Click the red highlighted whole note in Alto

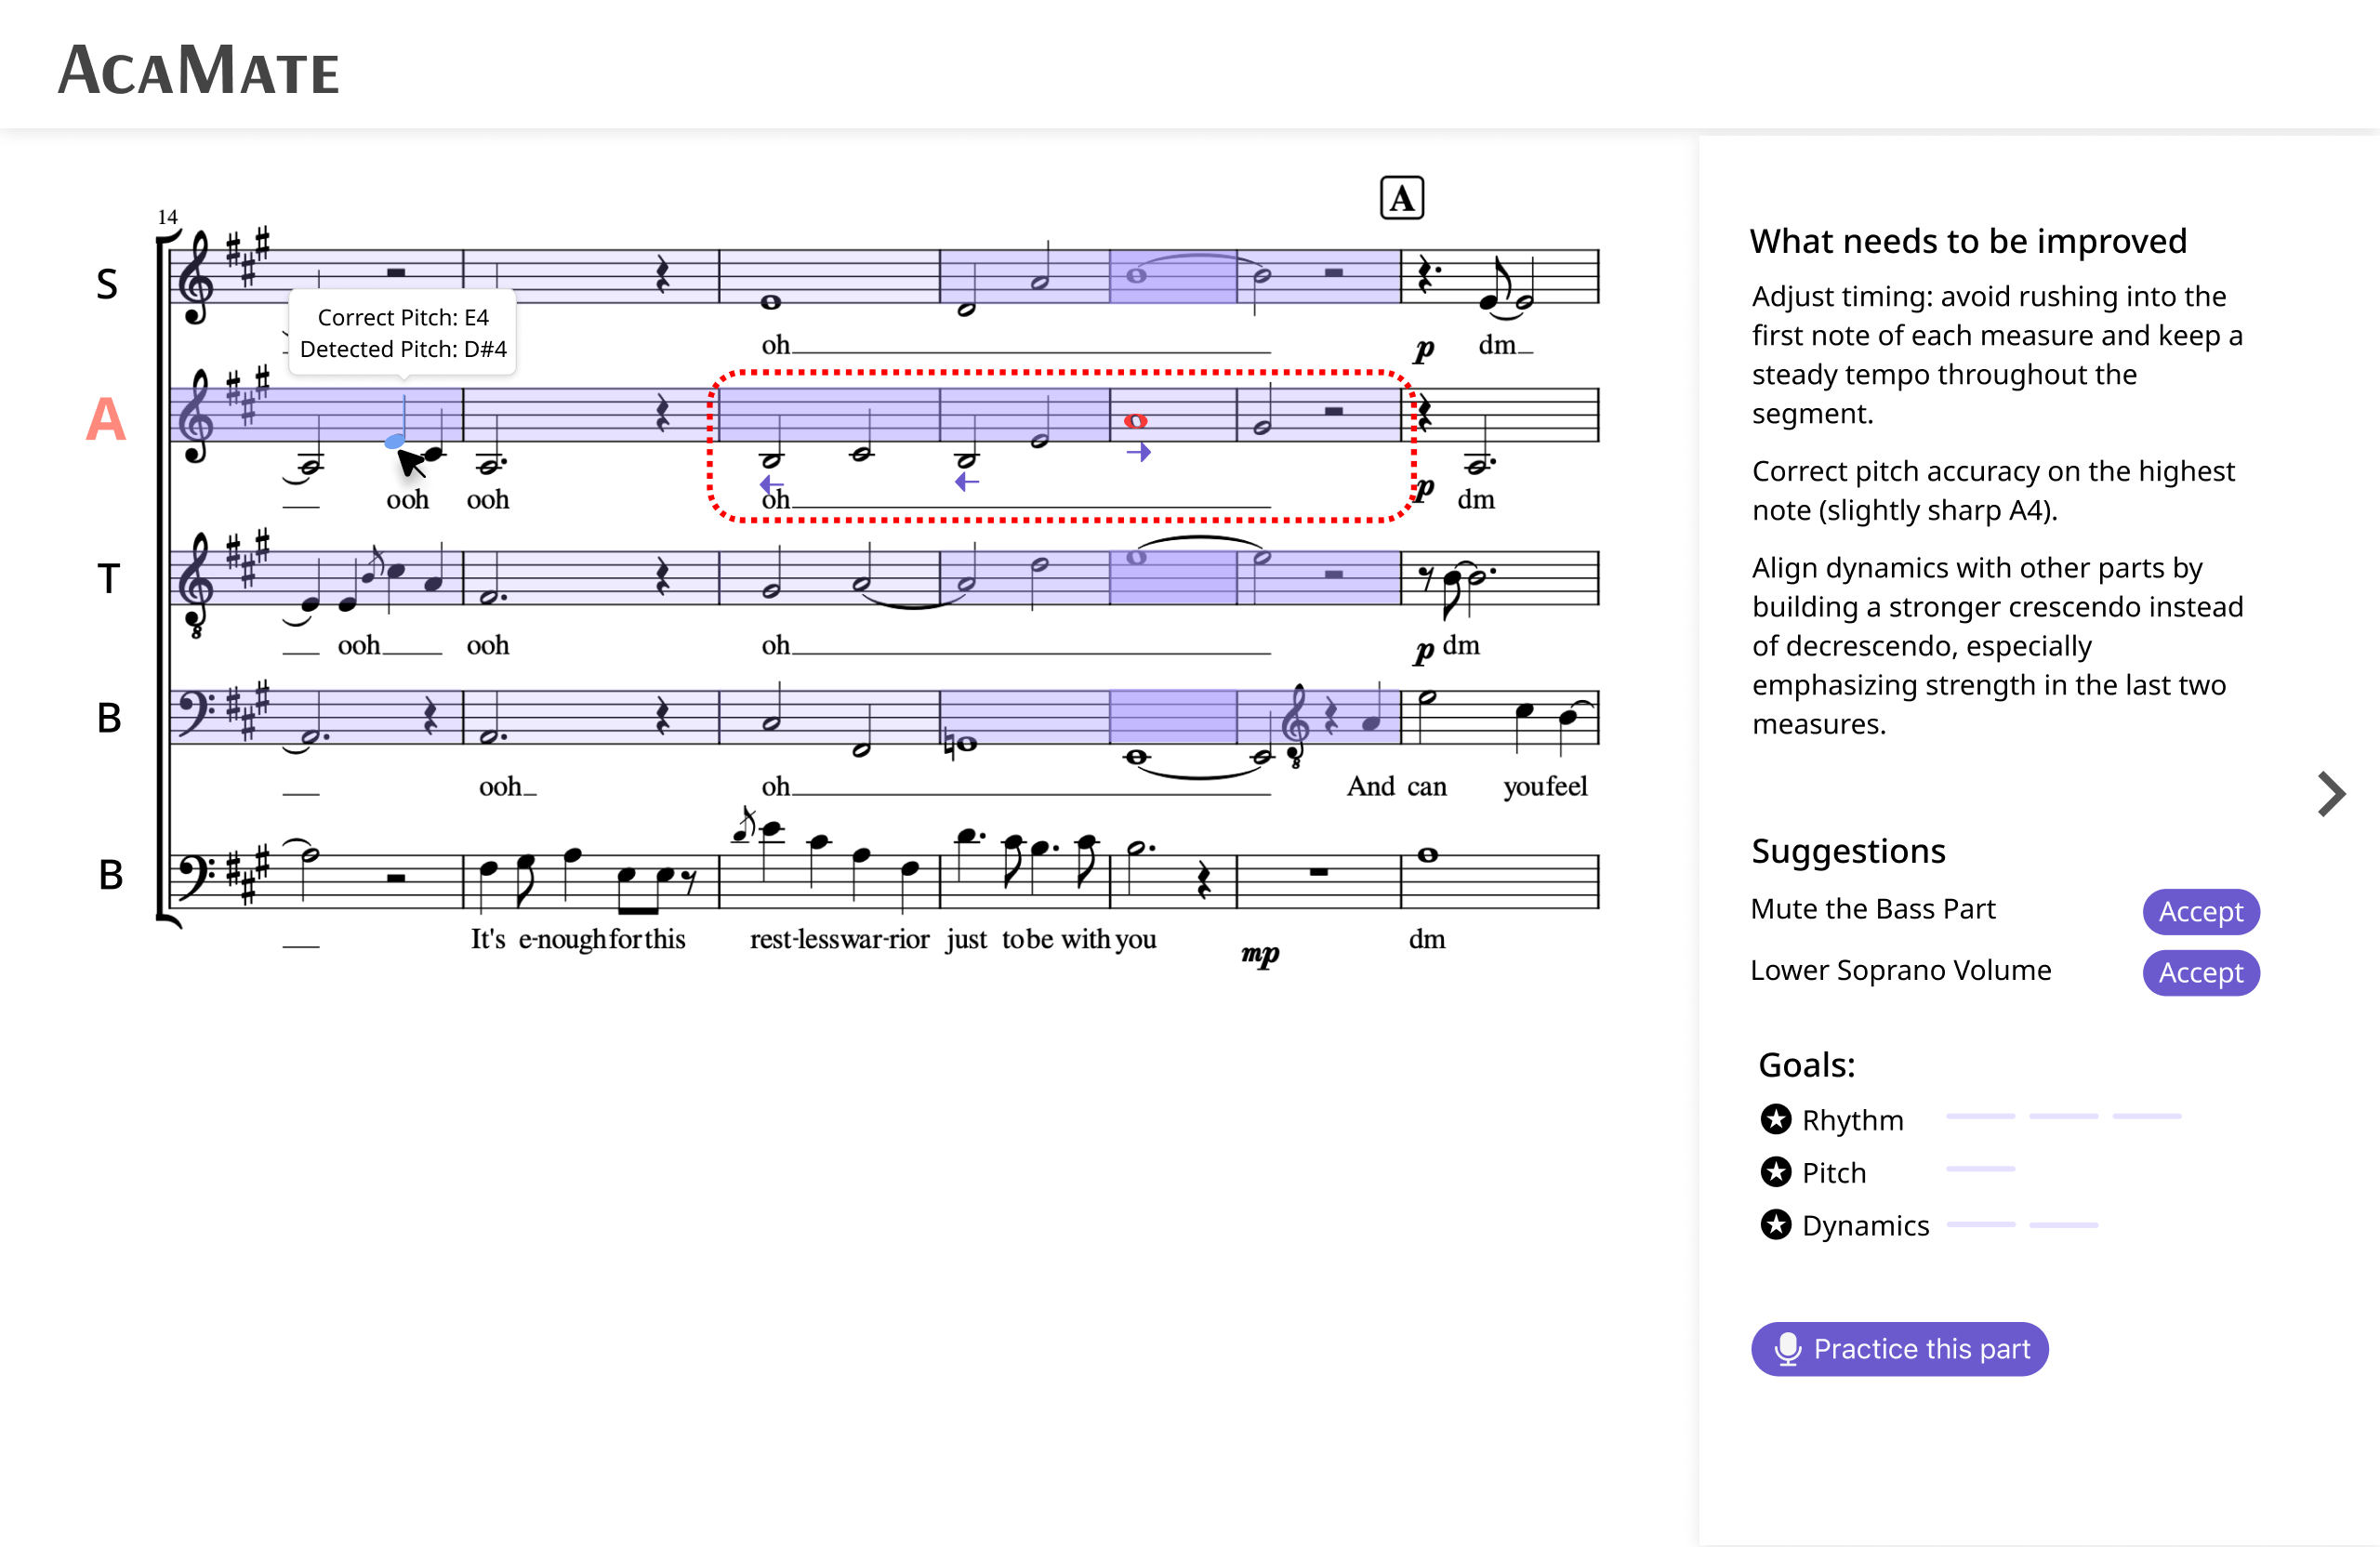coord(1135,421)
